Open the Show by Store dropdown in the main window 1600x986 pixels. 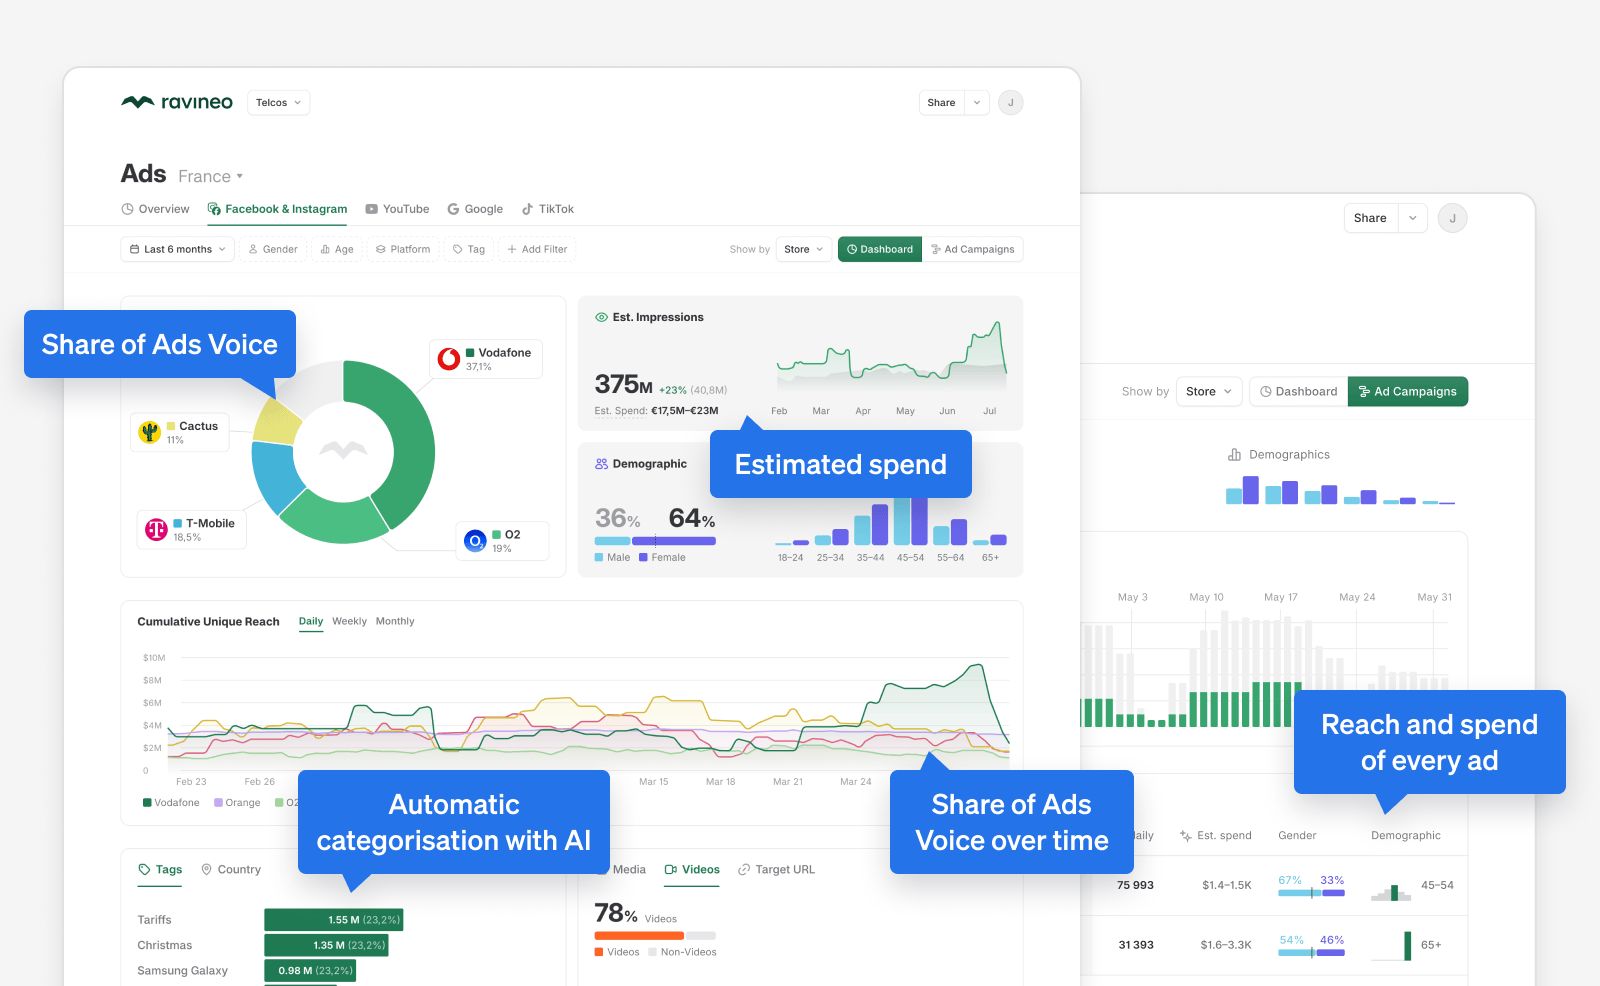[x=804, y=249]
